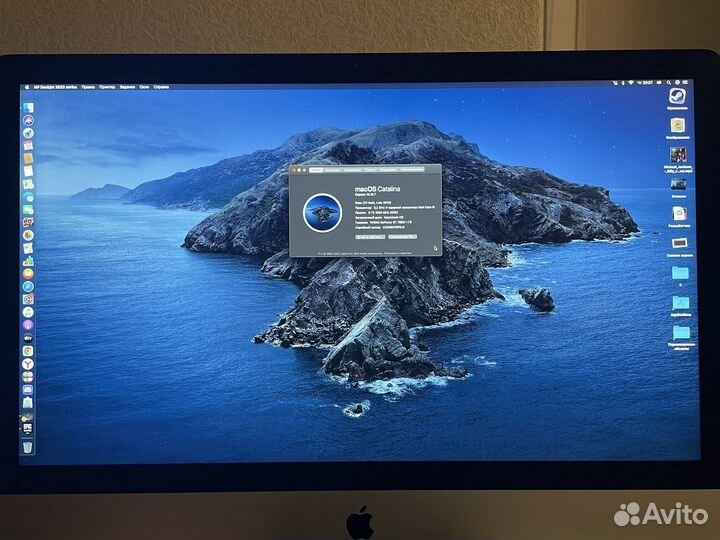Launch Safari compass icon in Dock

pos(28,287)
